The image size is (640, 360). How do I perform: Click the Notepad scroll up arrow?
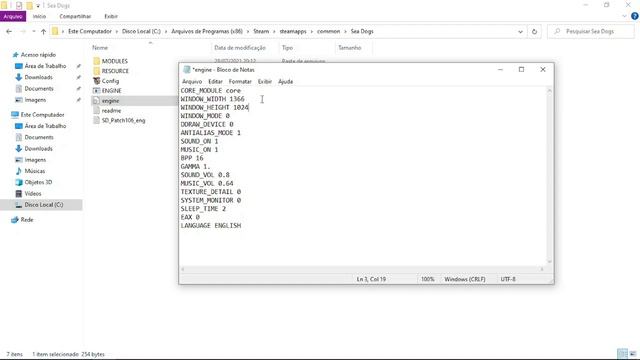click(549, 91)
